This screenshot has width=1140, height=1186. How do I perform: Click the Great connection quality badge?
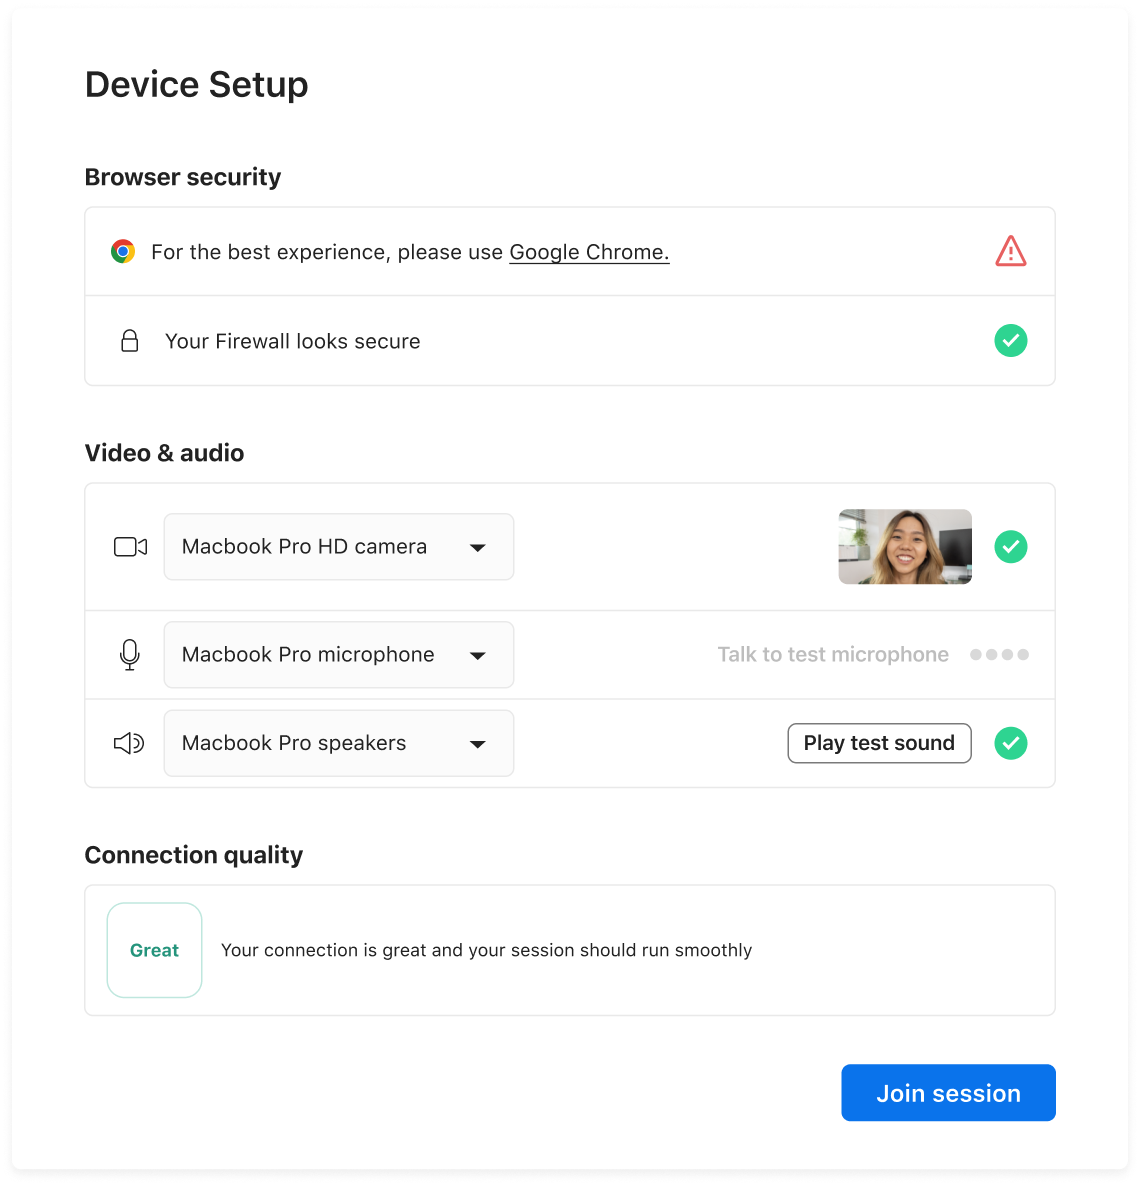click(155, 950)
